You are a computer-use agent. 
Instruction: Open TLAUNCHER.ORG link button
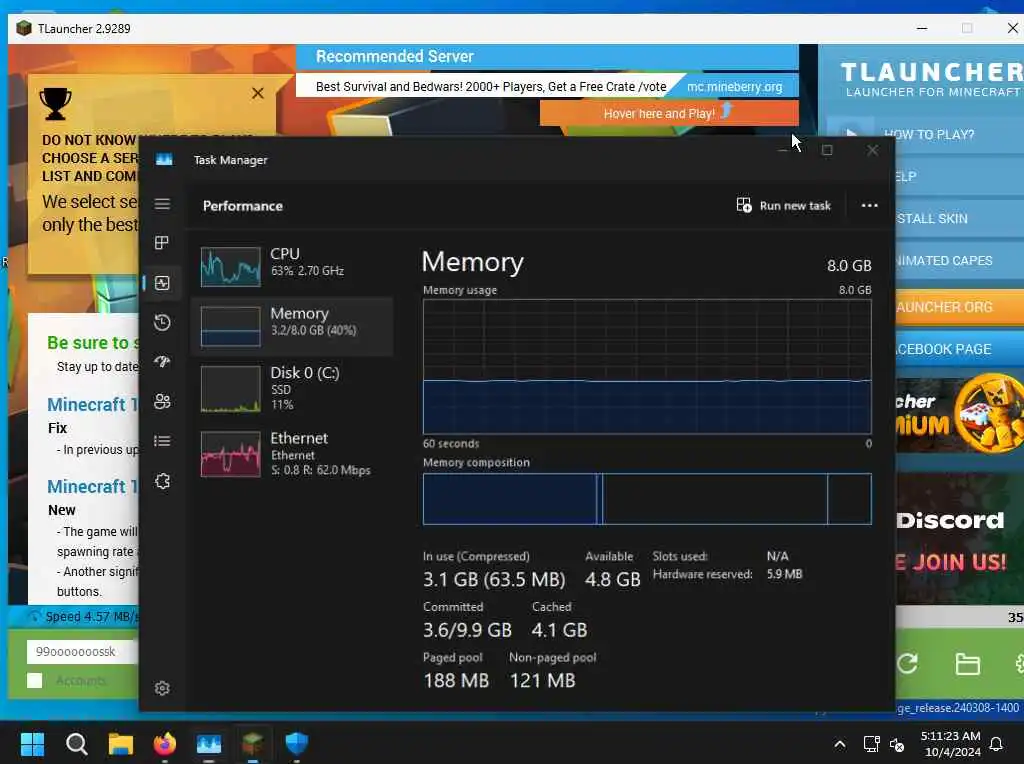coord(960,307)
